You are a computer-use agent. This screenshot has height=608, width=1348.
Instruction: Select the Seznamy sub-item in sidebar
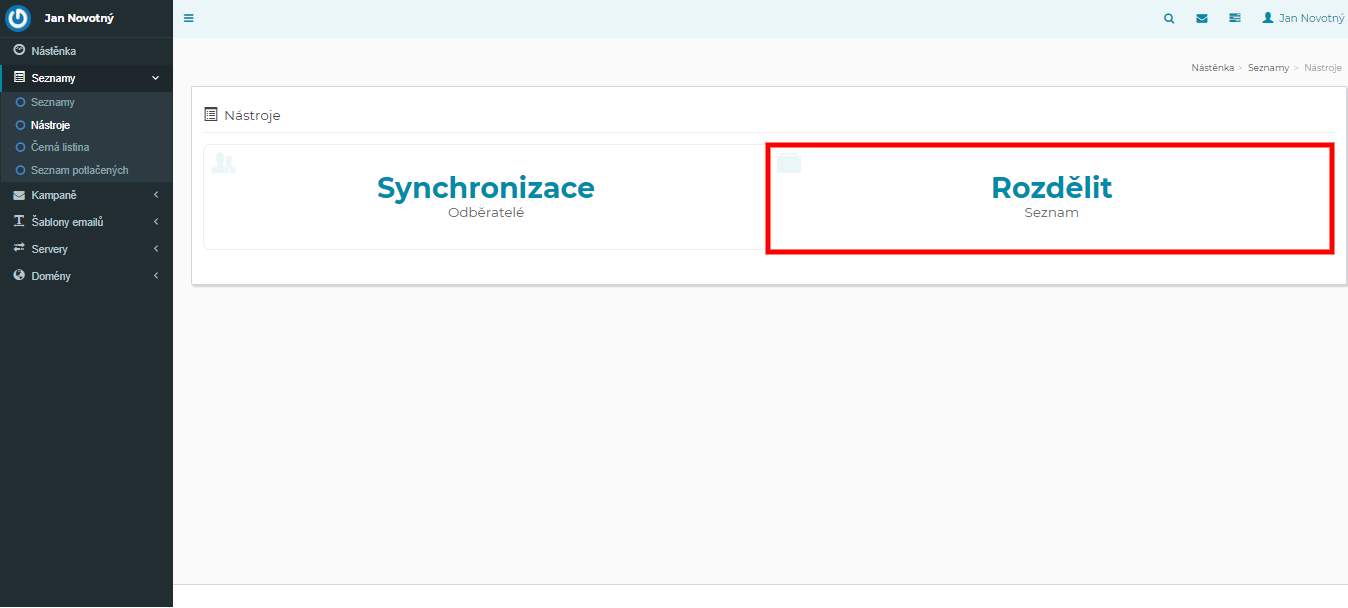52,102
